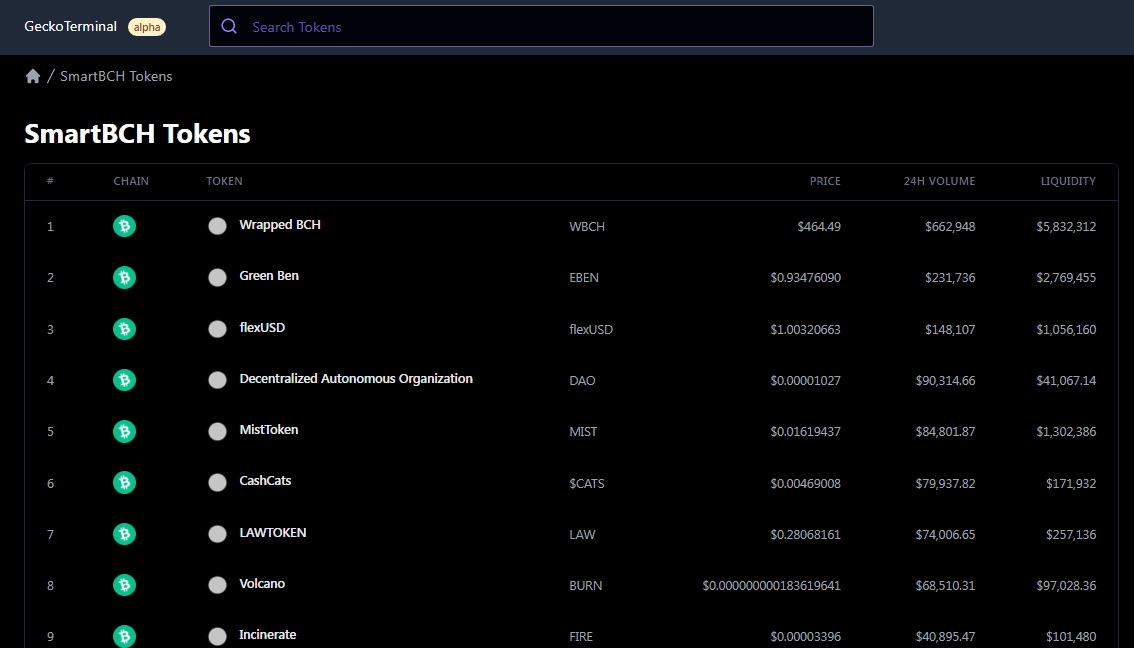The height and width of the screenshot is (648, 1134).
Task: Click the TOKEN column header
Action: click(x=224, y=181)
